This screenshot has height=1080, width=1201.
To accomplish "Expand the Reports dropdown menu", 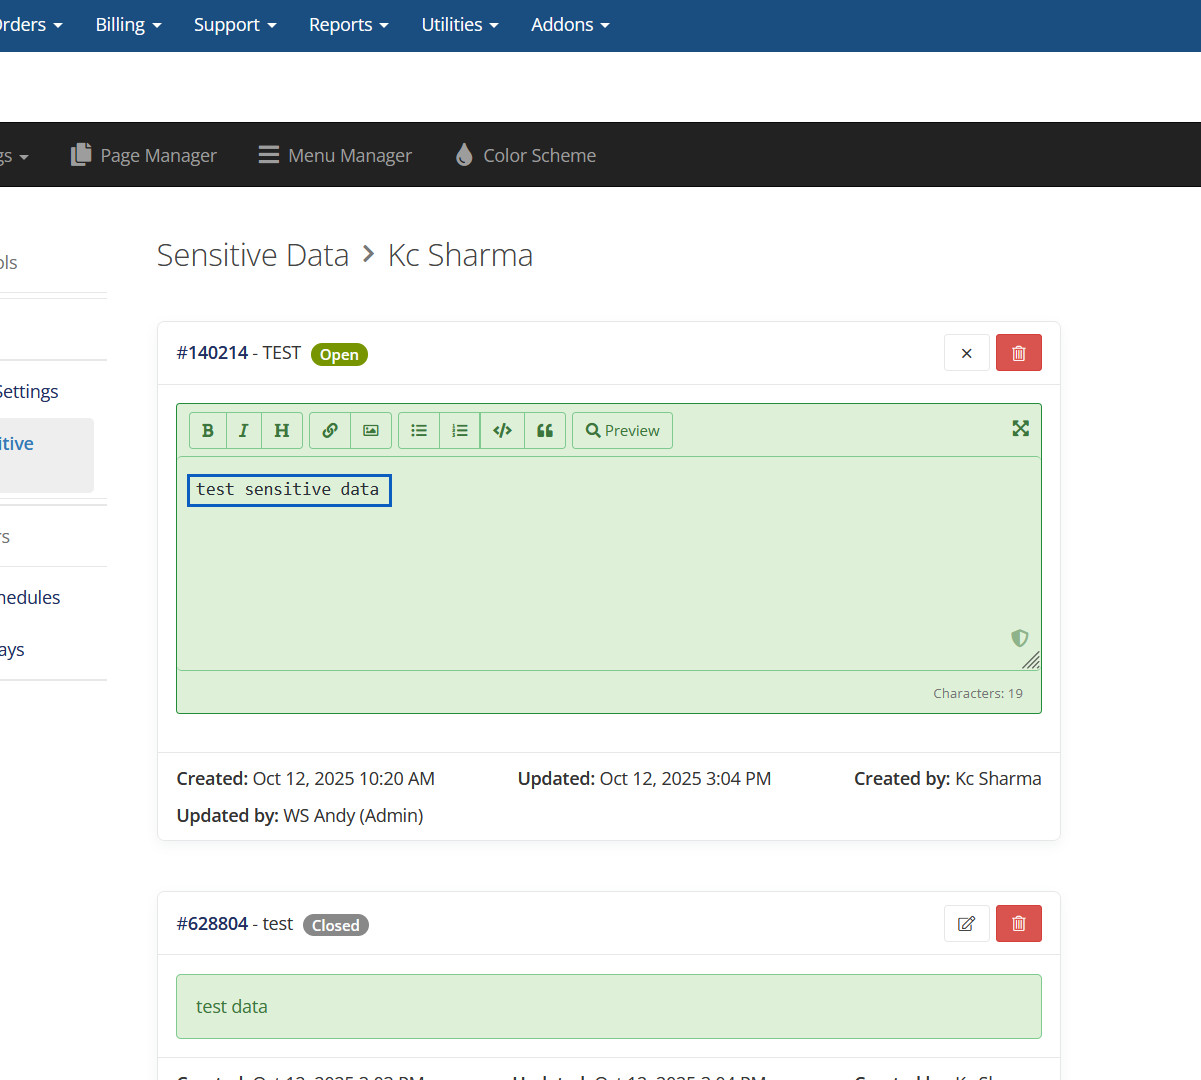I will (348, 25).
